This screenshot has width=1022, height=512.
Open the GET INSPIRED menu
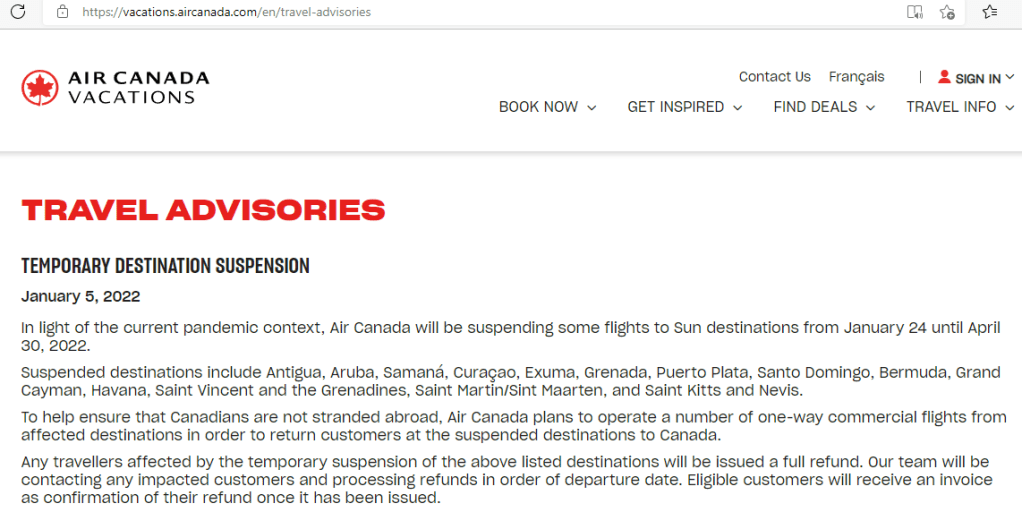676,107
